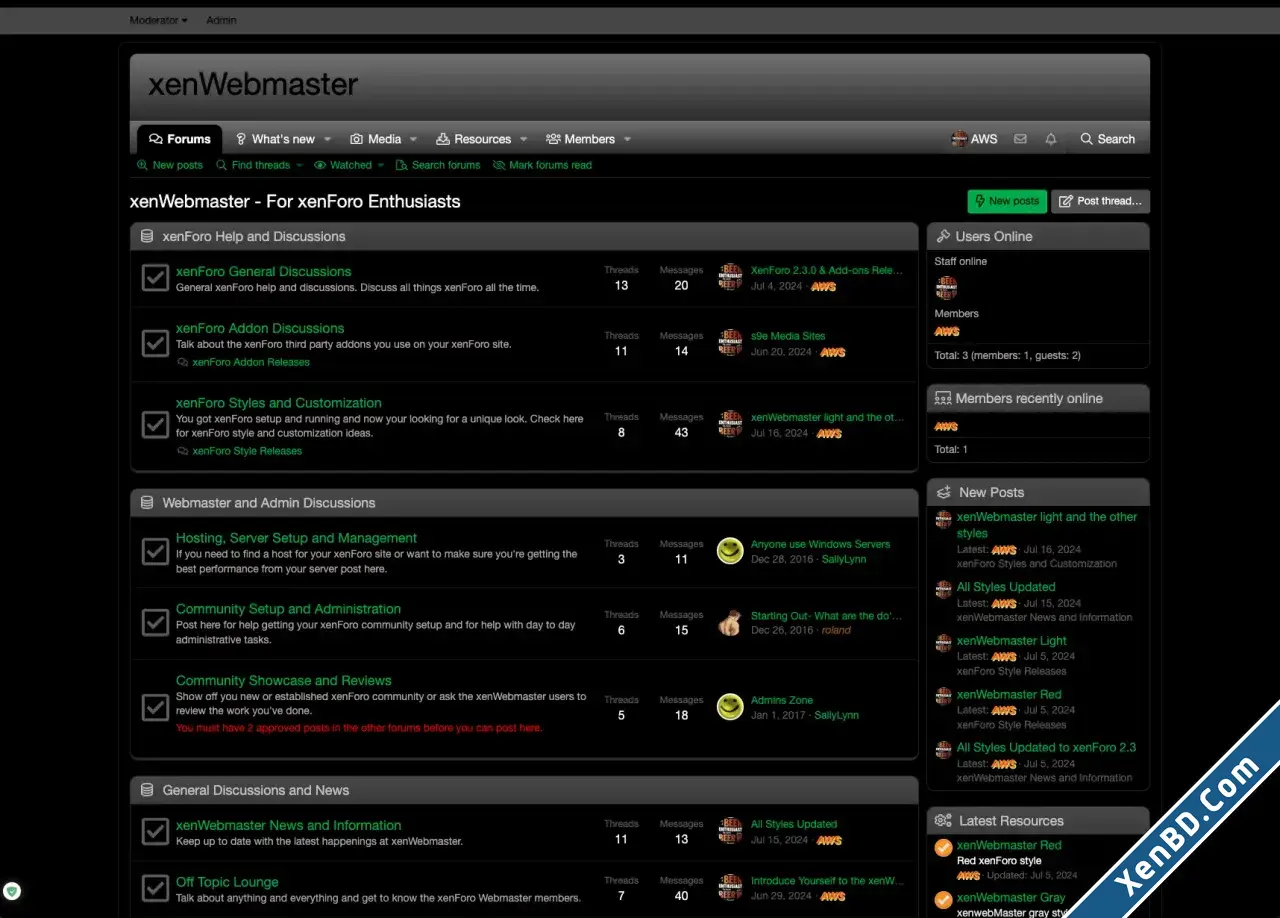
Task: Open the inbox envelope icon
Action: 1020,139
